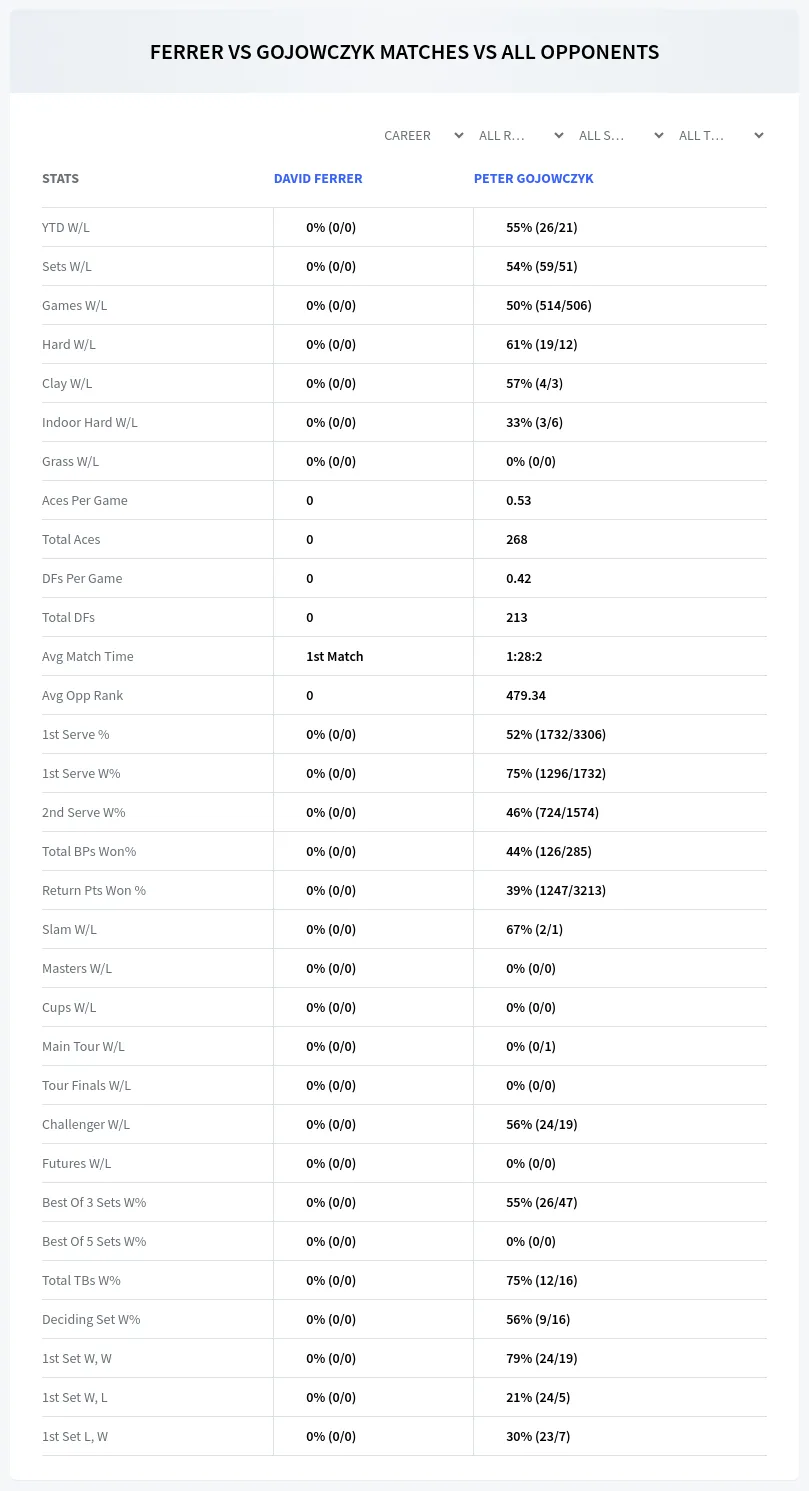Open the ALL S... surfaces dropdown
Viewport: 809px width, 1491px height.
(x=621, y=135)
